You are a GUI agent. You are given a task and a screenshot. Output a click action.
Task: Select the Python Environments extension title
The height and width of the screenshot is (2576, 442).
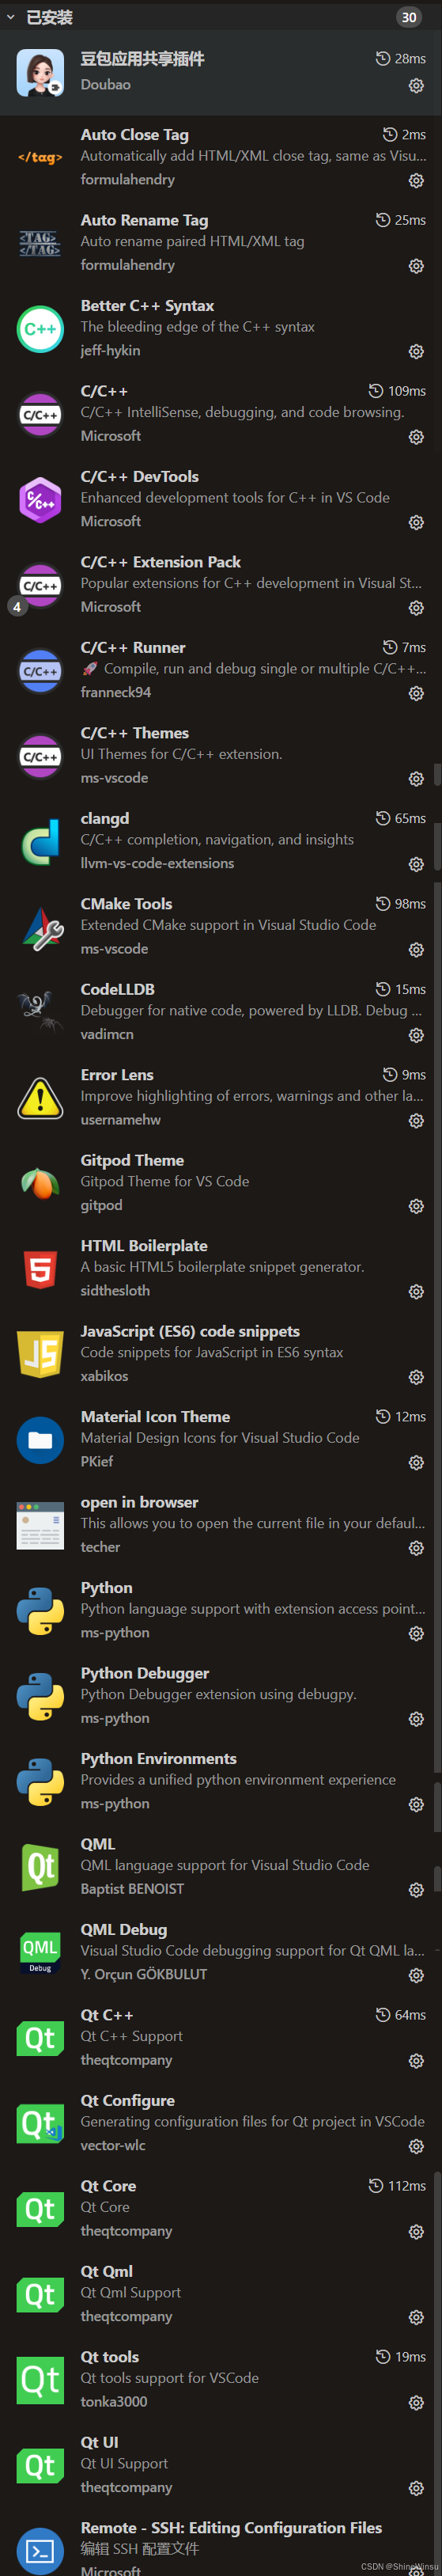[x=158, y=1758]
